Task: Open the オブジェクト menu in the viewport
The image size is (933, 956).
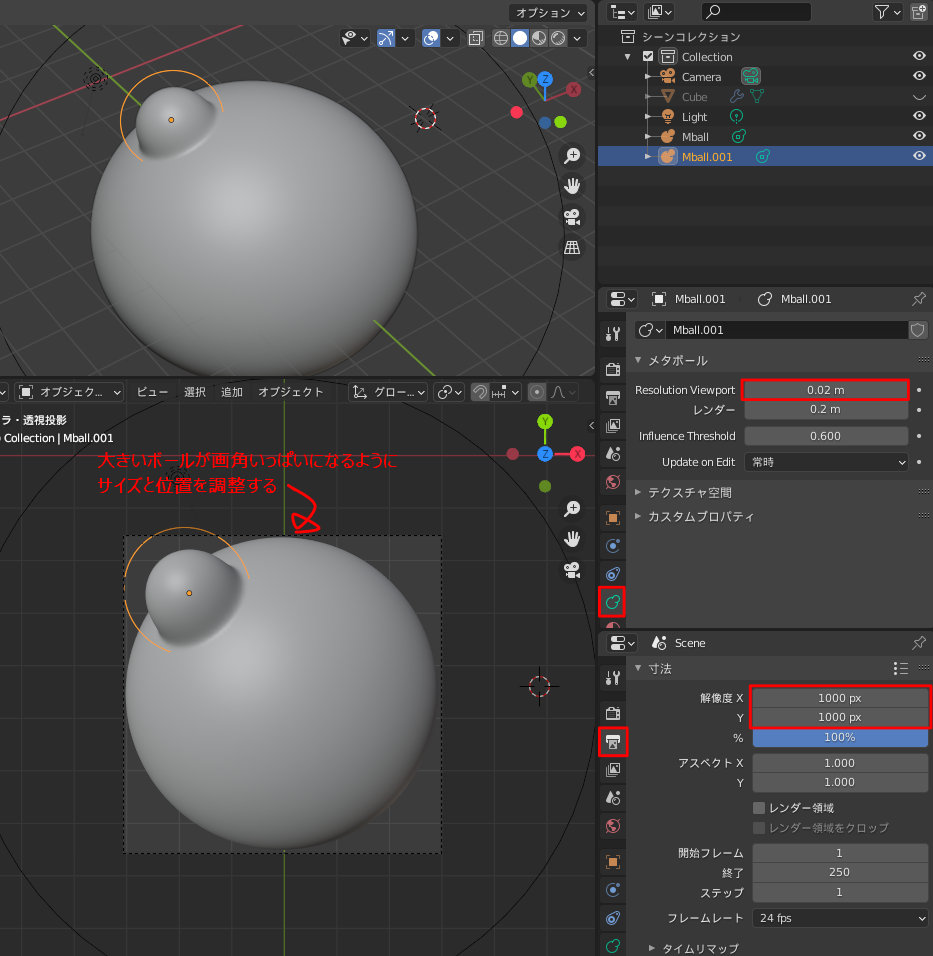Action: click(290, 391)
